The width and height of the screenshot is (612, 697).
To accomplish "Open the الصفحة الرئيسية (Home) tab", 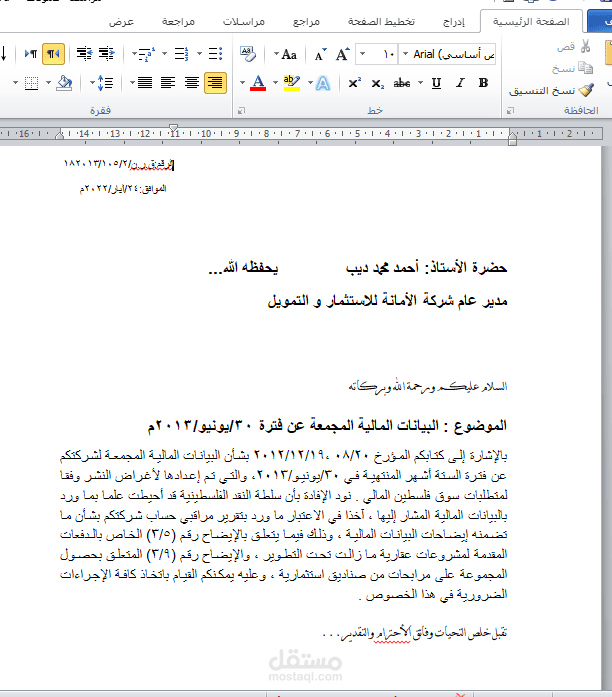I will (531, 21).
